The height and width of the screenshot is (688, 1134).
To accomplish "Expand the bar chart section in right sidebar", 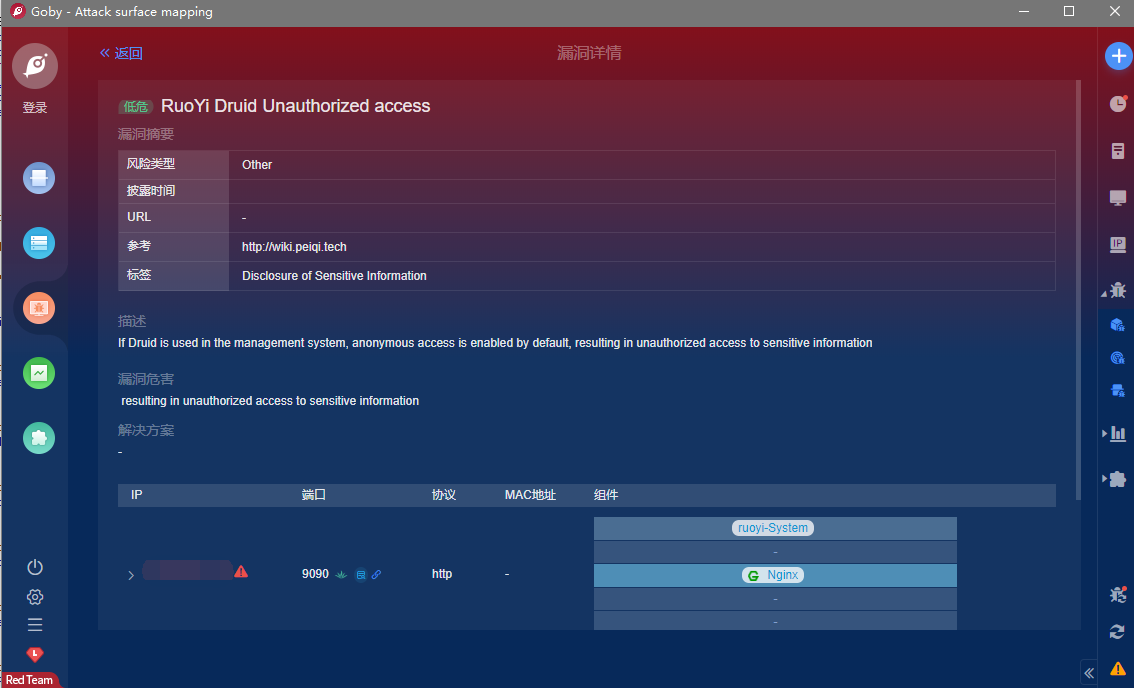I will coord(1106,433).
